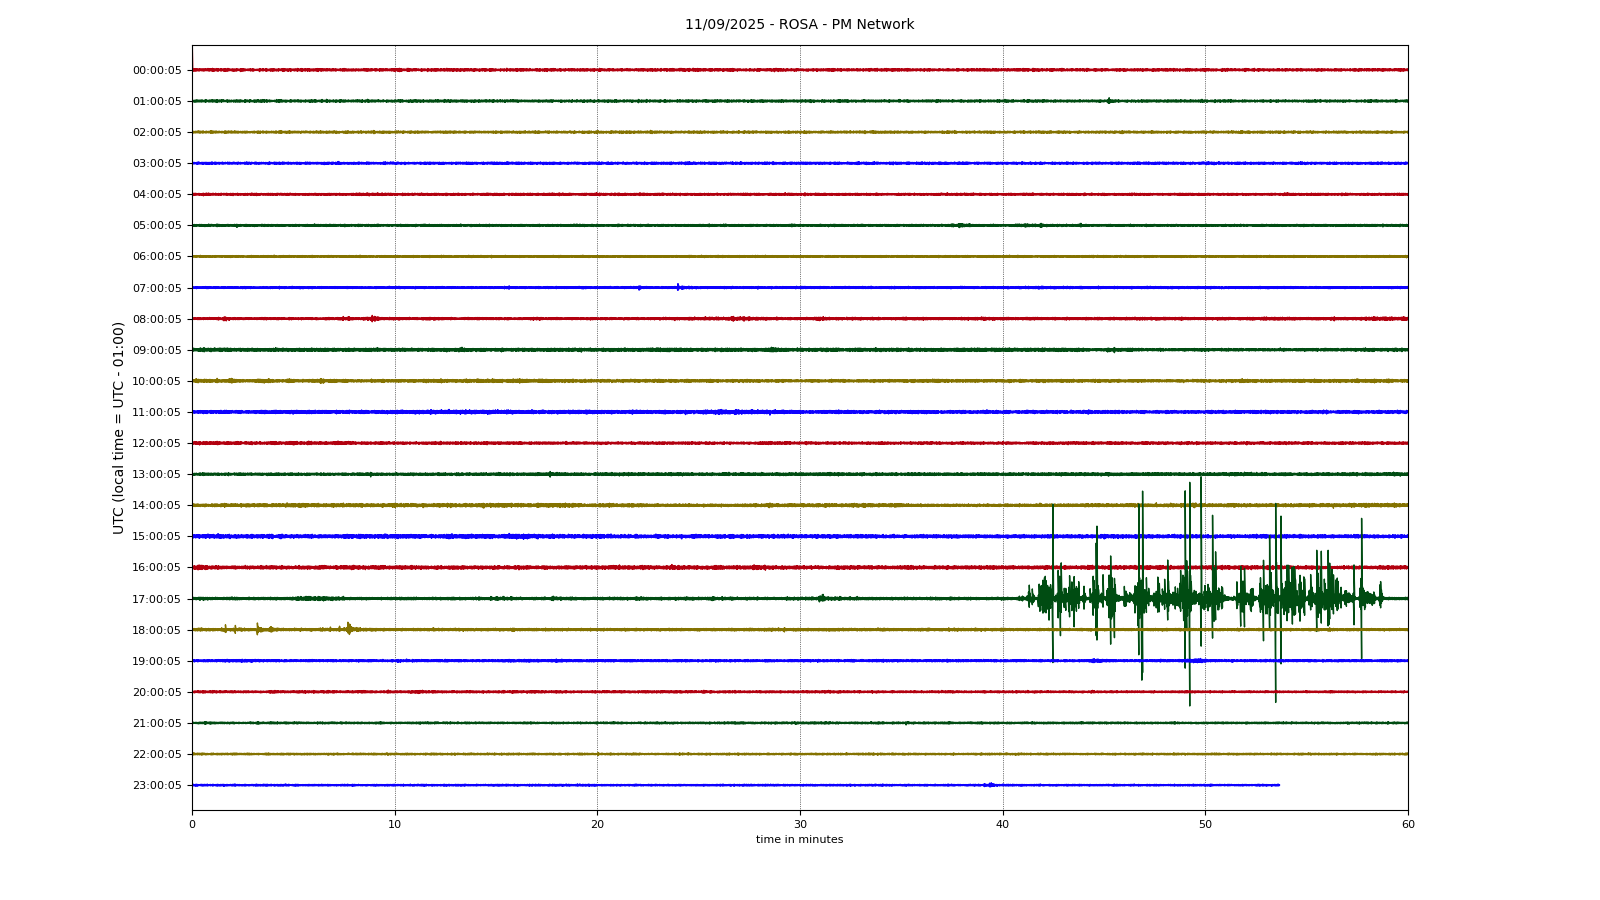The height and width of the screenshot is (900, 1600).
Task: Click the end of the 23:00 blue trace
Action: point(1278,785)
